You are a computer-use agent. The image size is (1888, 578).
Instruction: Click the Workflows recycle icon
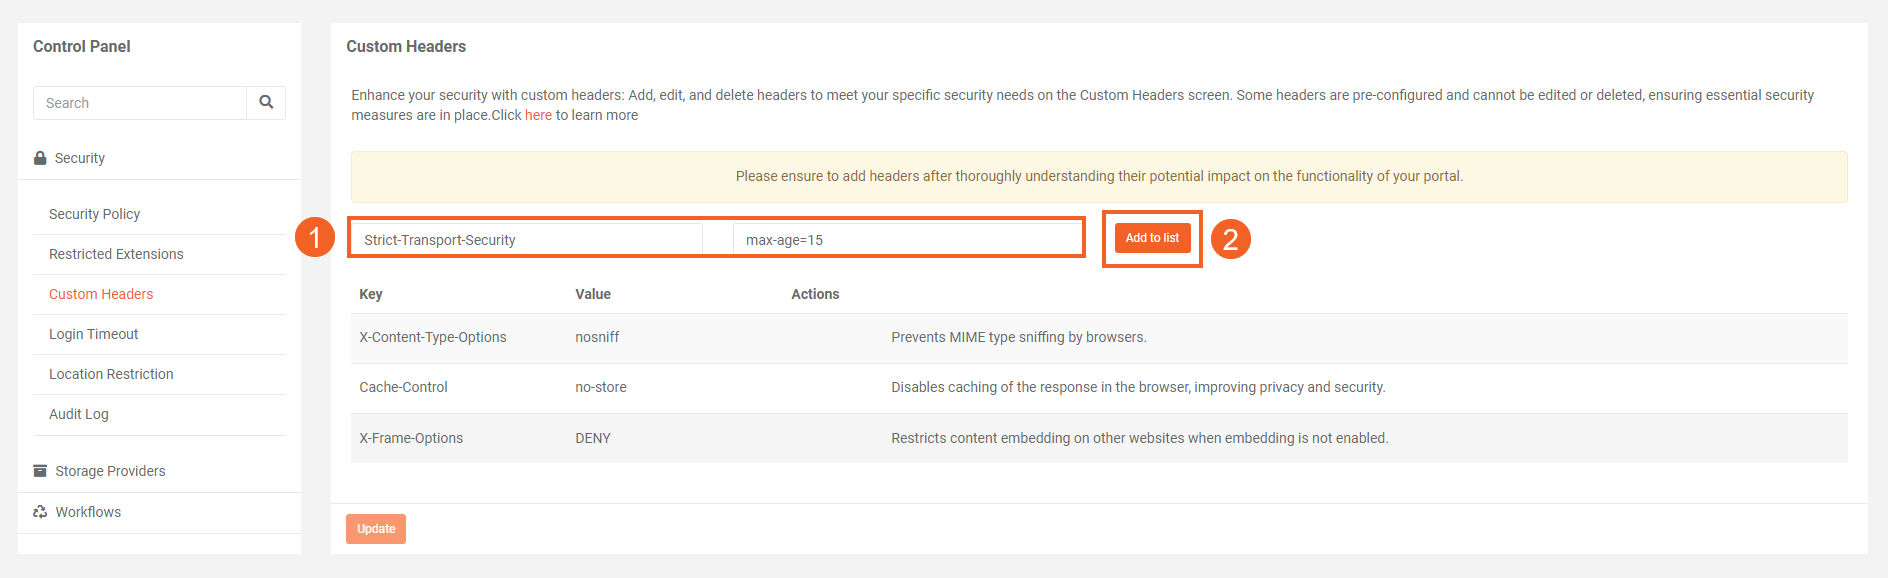(x=40, y=512)
